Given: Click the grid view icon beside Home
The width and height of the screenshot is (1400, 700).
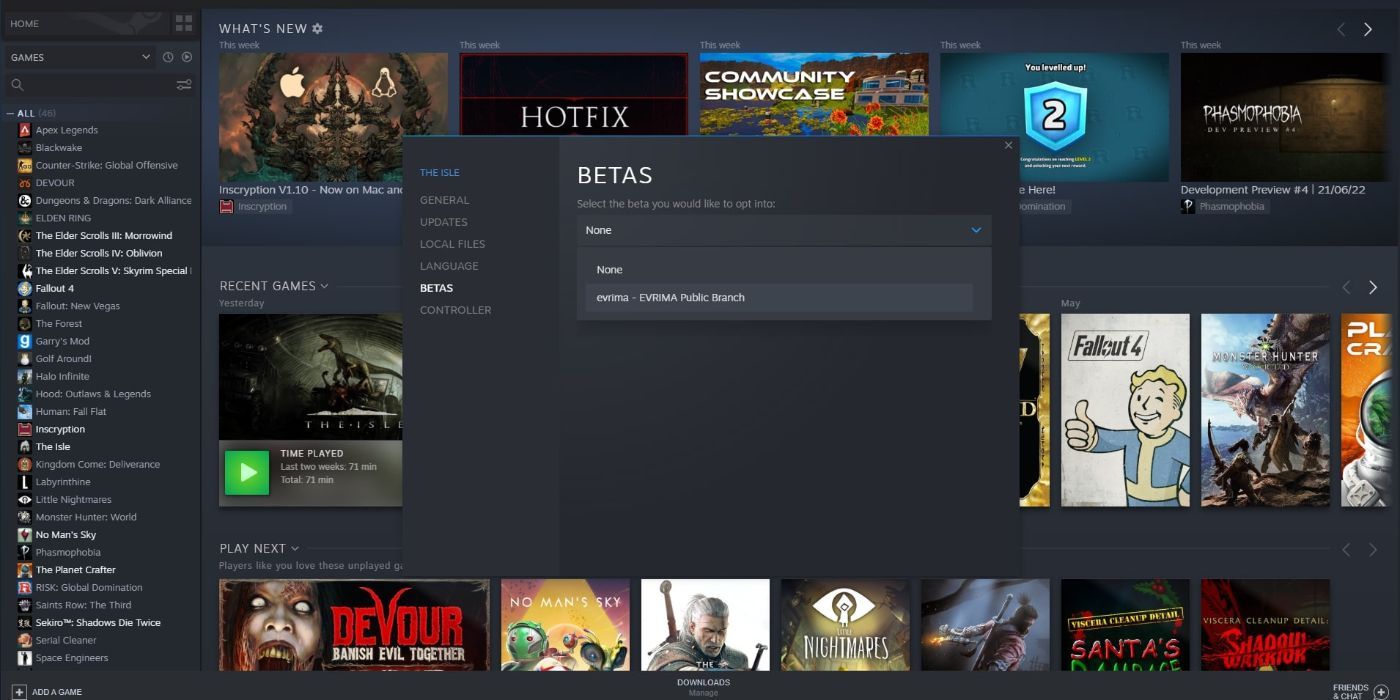Looking at the screenshot, I should pyautogui.click(x=183, y=23).
